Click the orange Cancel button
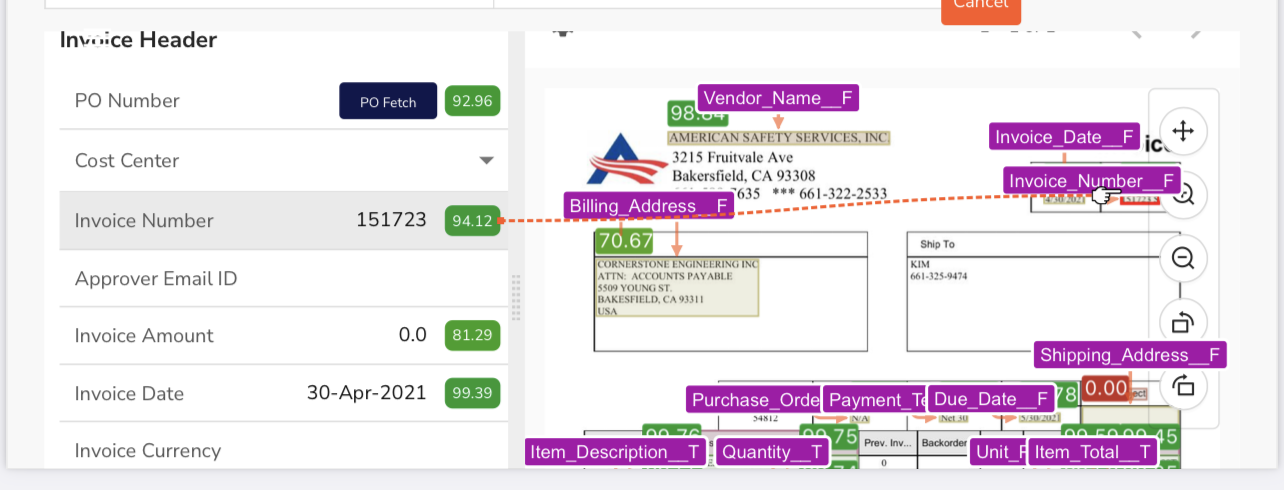This screenshot has height=490, width=1284. 980,8
